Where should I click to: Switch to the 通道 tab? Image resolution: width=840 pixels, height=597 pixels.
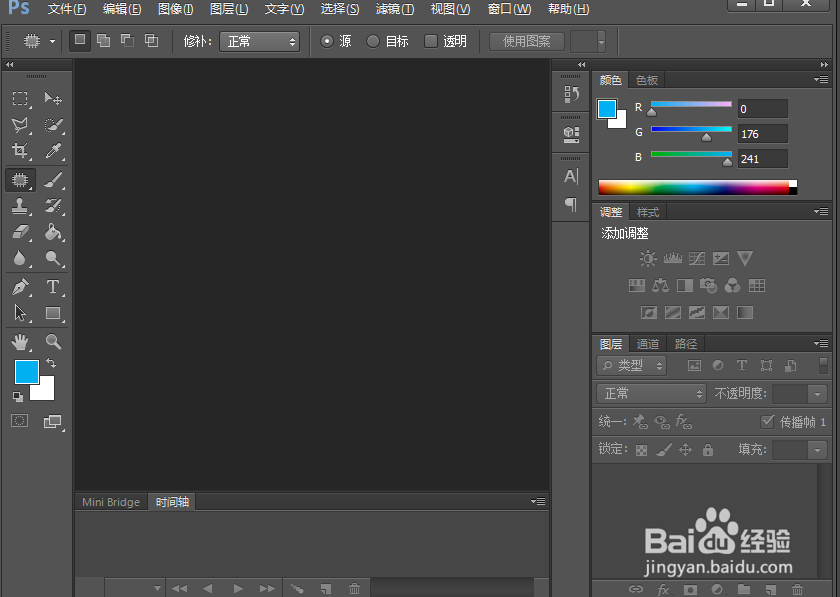(x=648, y=344)
